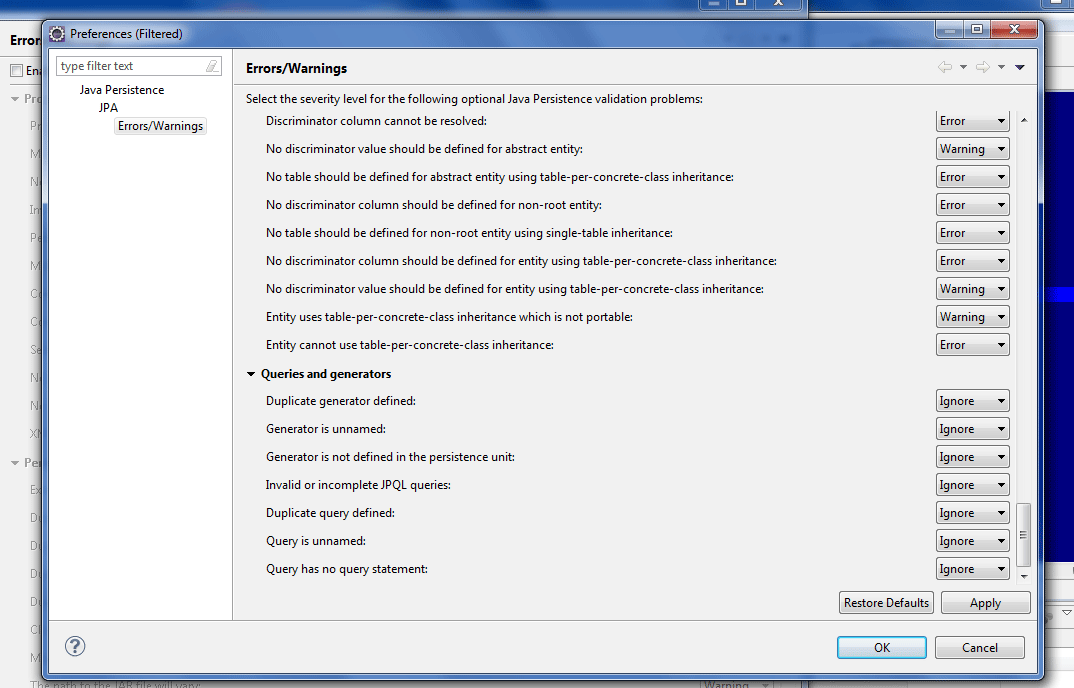Select Java Persistence tree item
The height and width of the screenshot is (688, 1074).
(121, 90)
